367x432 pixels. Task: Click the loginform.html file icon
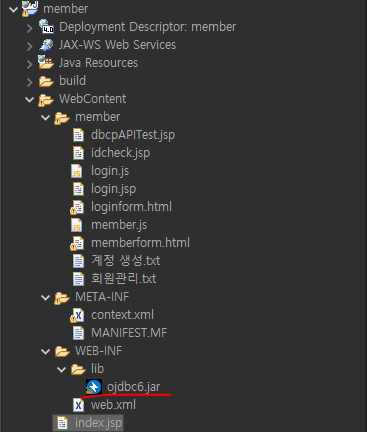77,207
